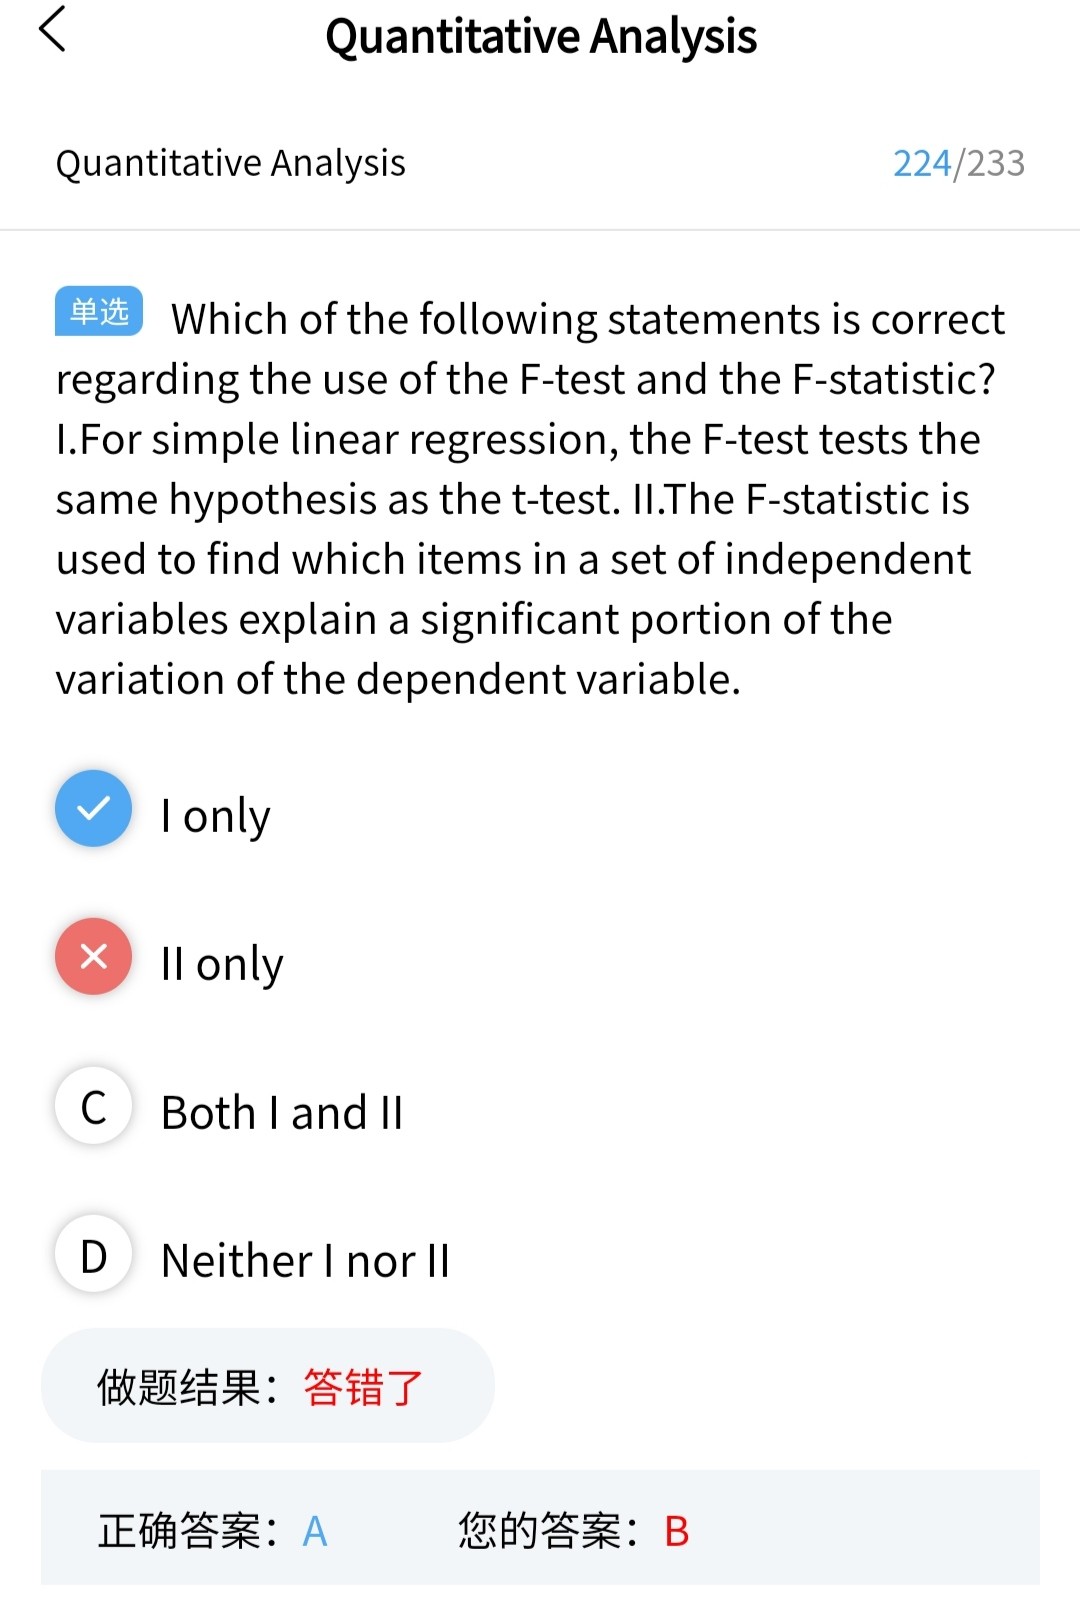Click the correct answer letter A
1080x1619 pixels.
315,1531
